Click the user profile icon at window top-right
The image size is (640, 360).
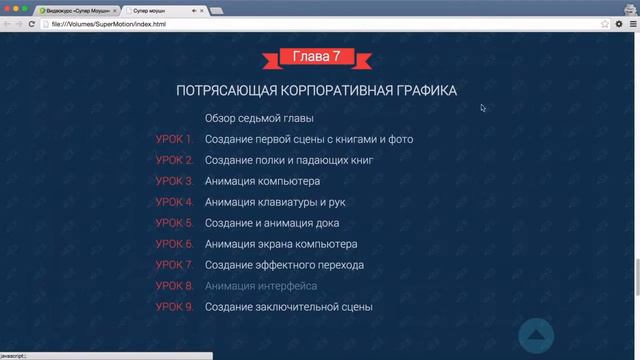(x=630, y=9)
